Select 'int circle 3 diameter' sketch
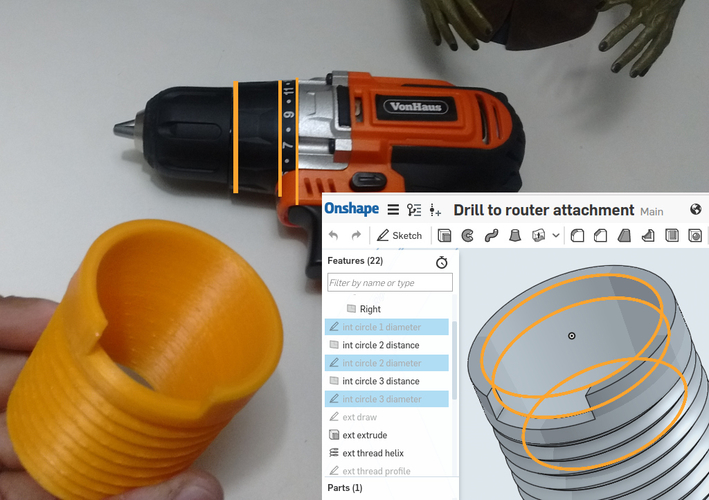 387,399
